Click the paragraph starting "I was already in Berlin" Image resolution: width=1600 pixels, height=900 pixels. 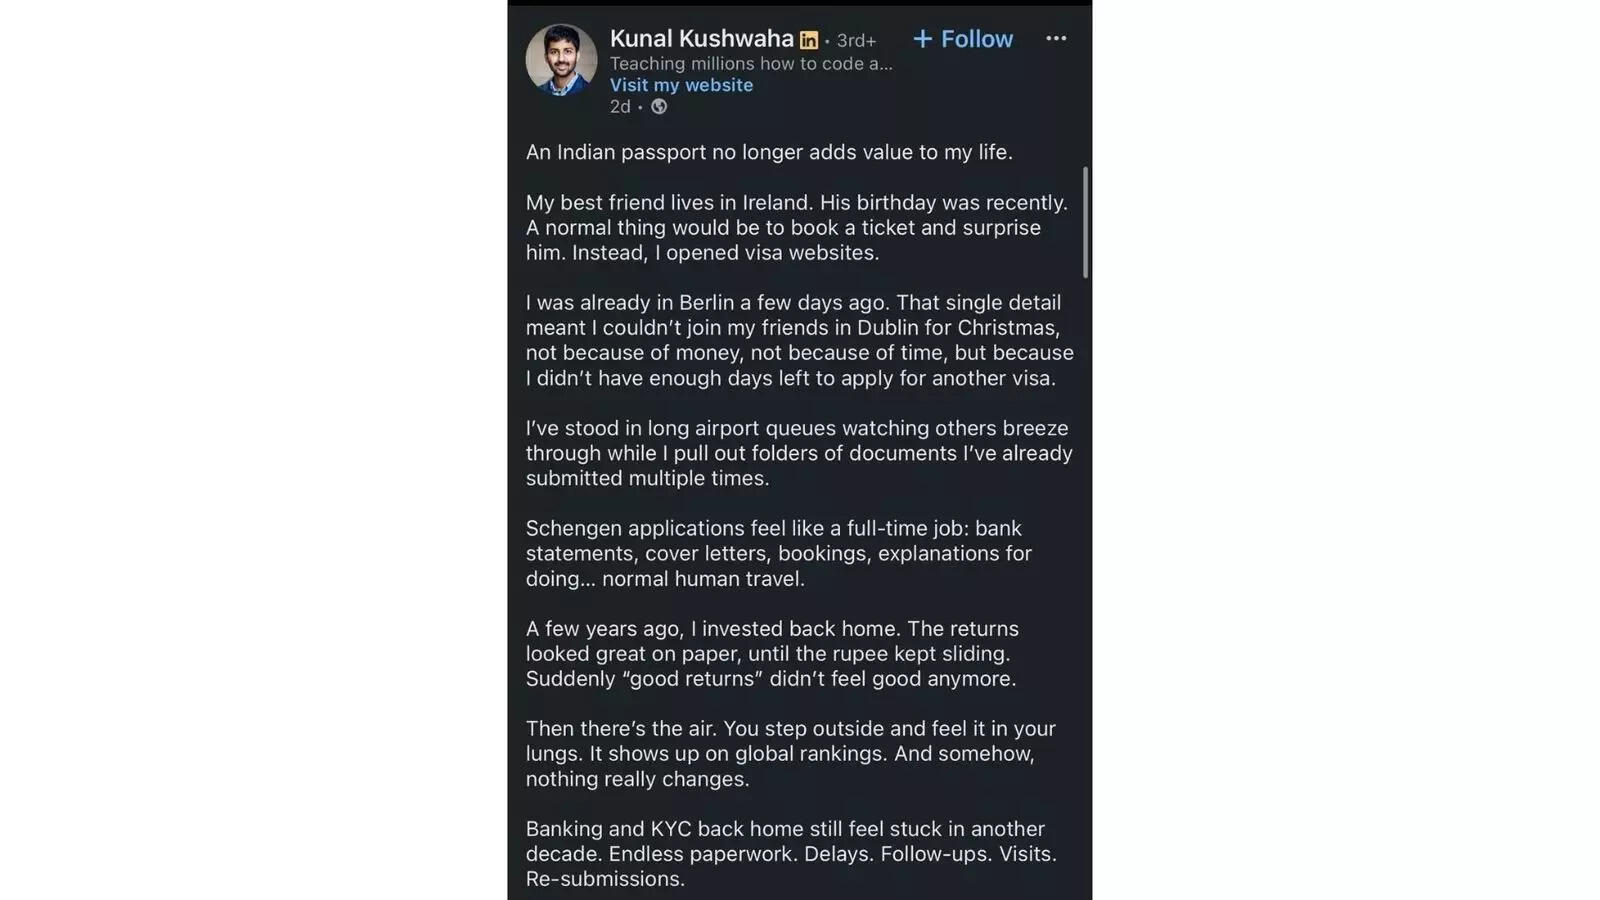coord(799,340)
